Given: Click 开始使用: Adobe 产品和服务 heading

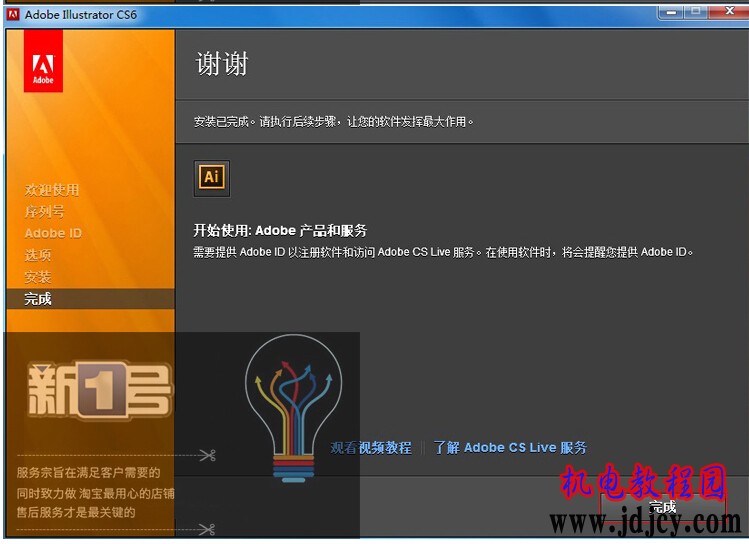Looking at the screenshot, I should [x=280, y=231].
